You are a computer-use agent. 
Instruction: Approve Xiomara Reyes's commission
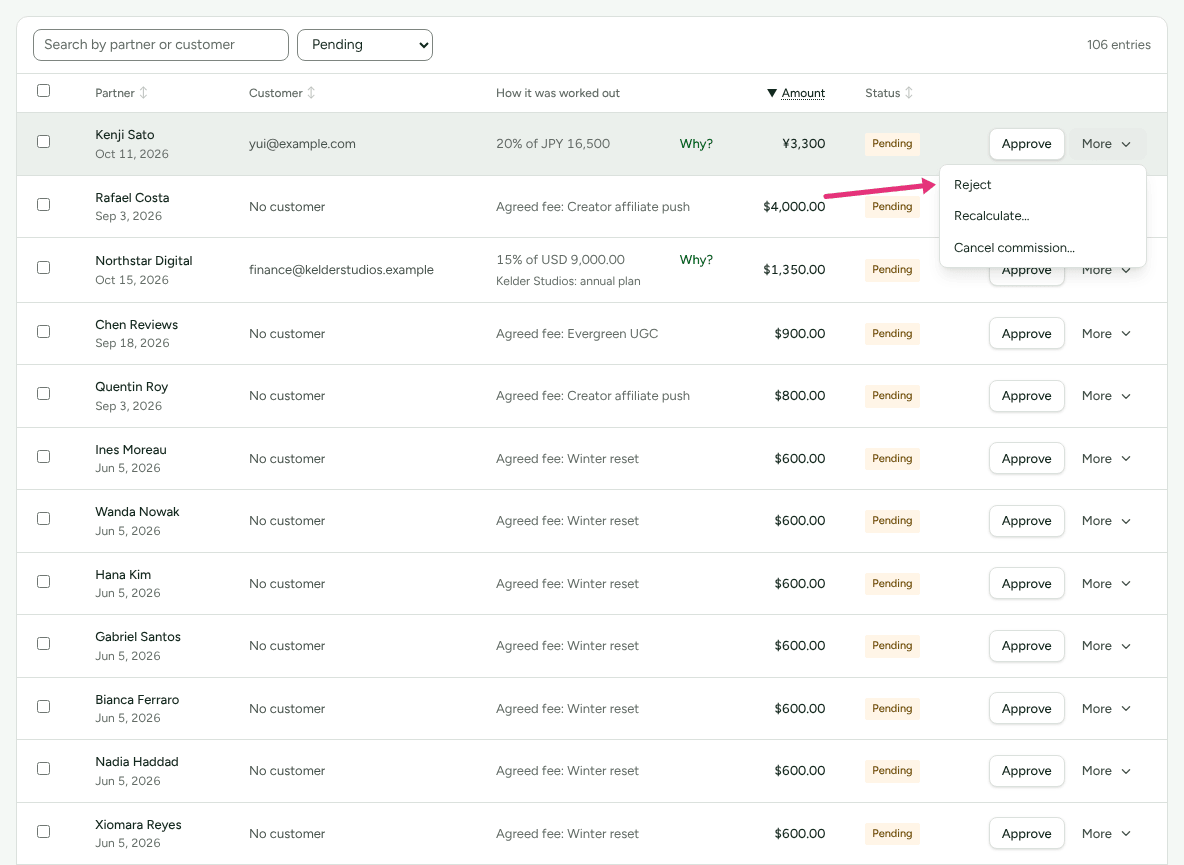pos(1026,833)
